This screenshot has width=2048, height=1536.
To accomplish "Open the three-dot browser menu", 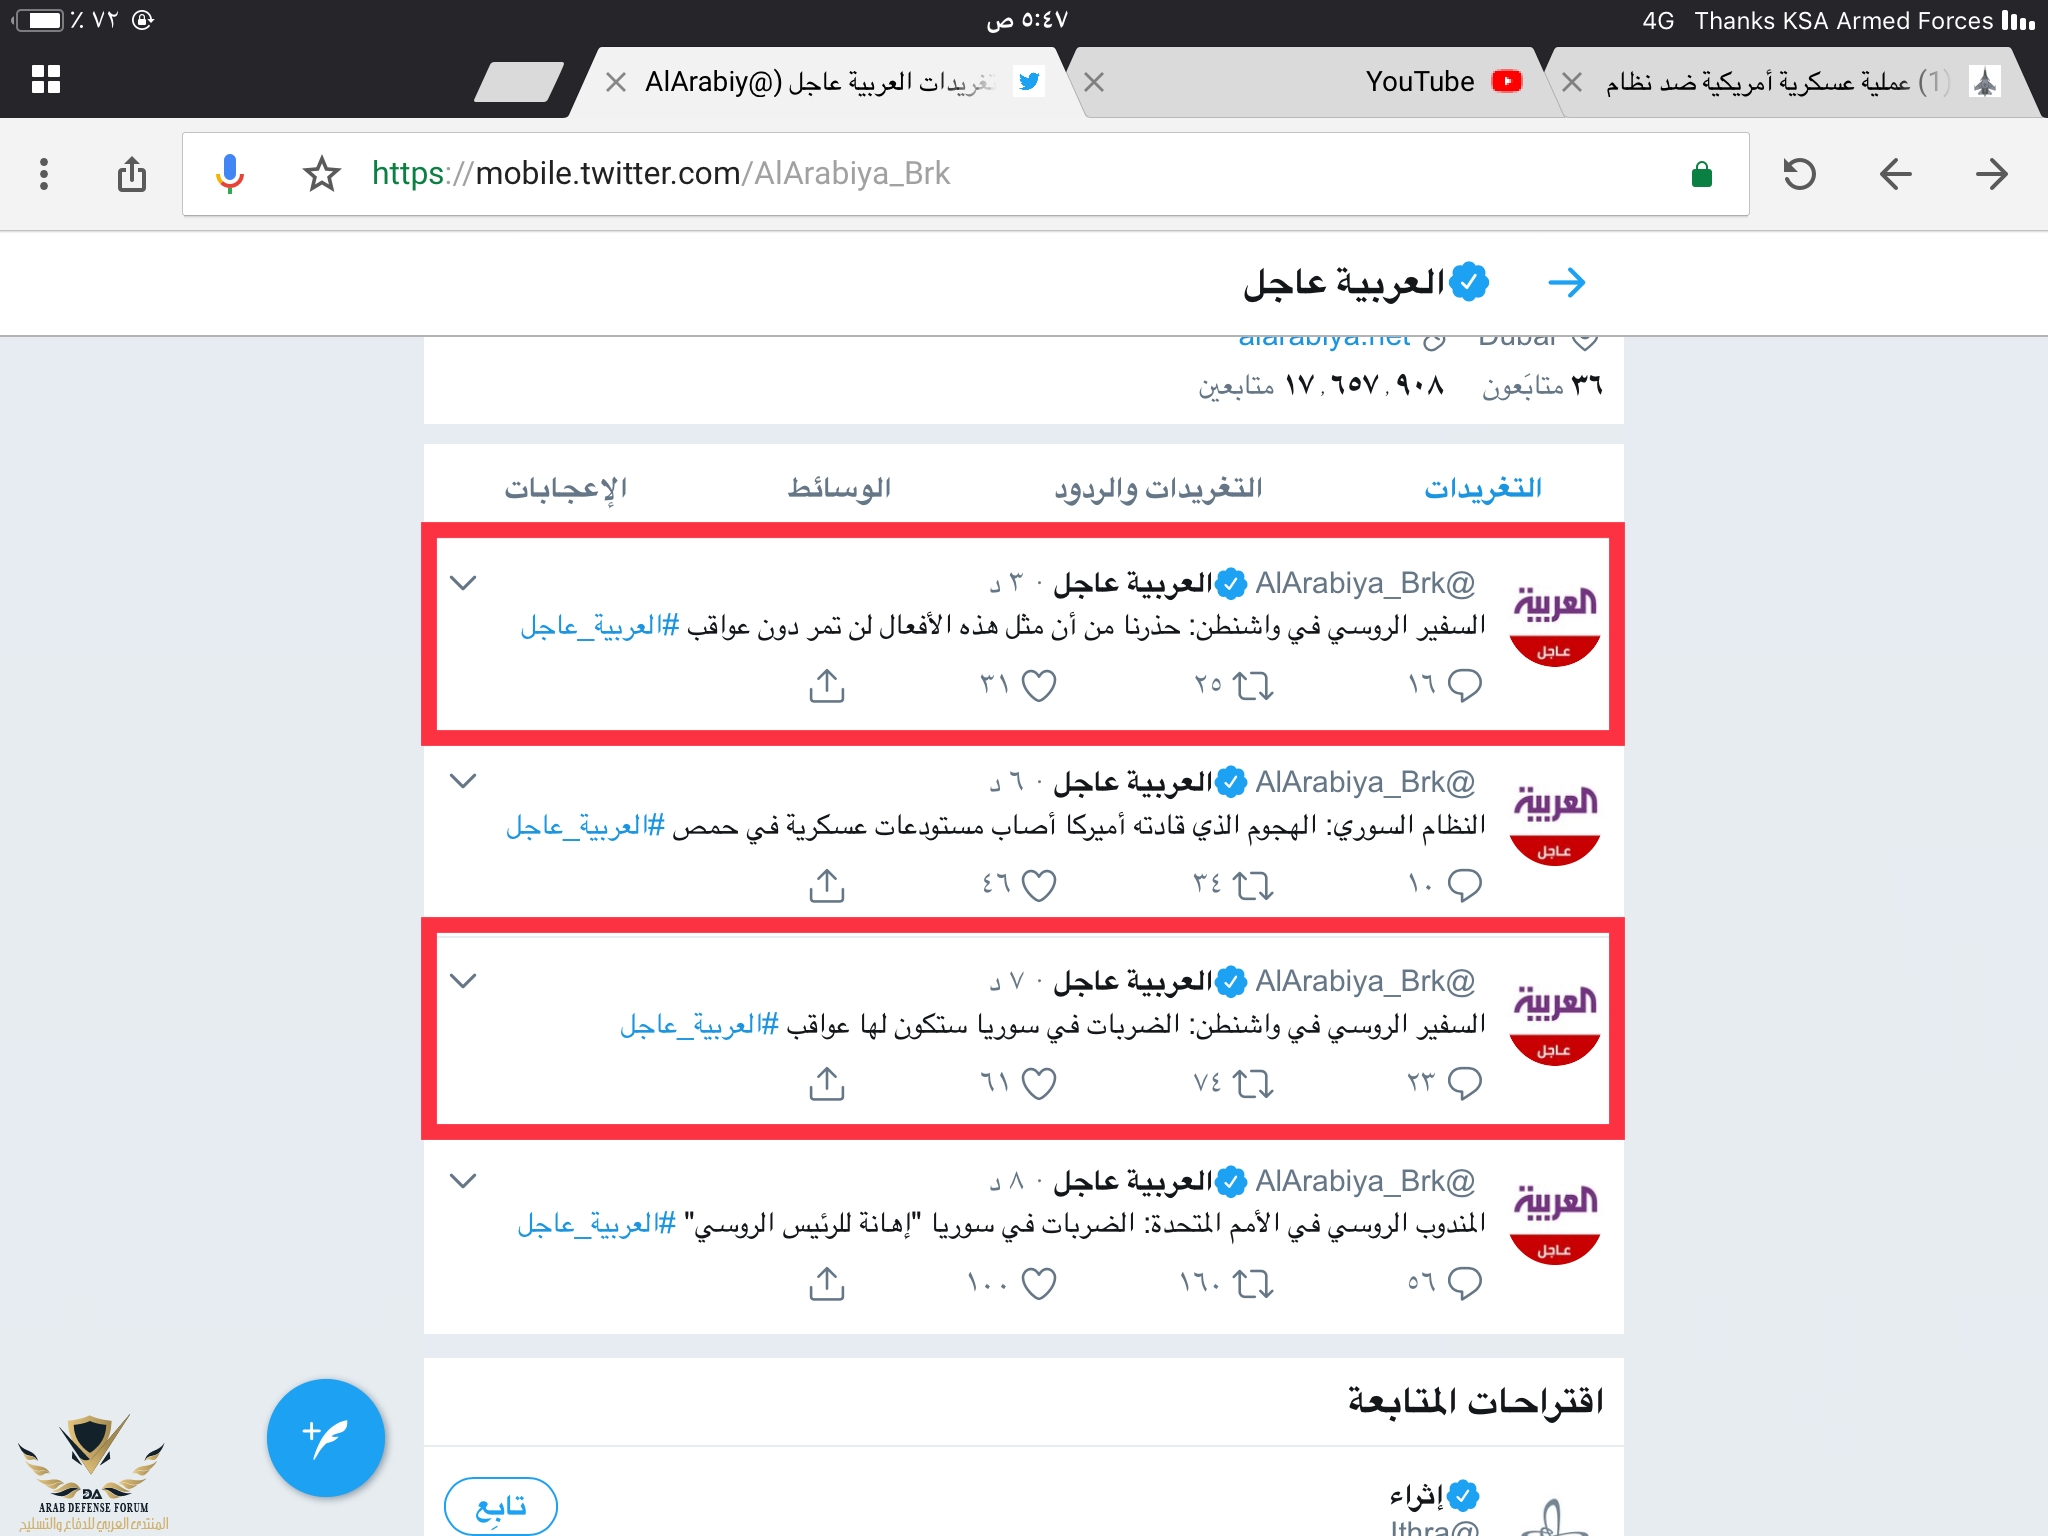I will [x=43, y=174].
